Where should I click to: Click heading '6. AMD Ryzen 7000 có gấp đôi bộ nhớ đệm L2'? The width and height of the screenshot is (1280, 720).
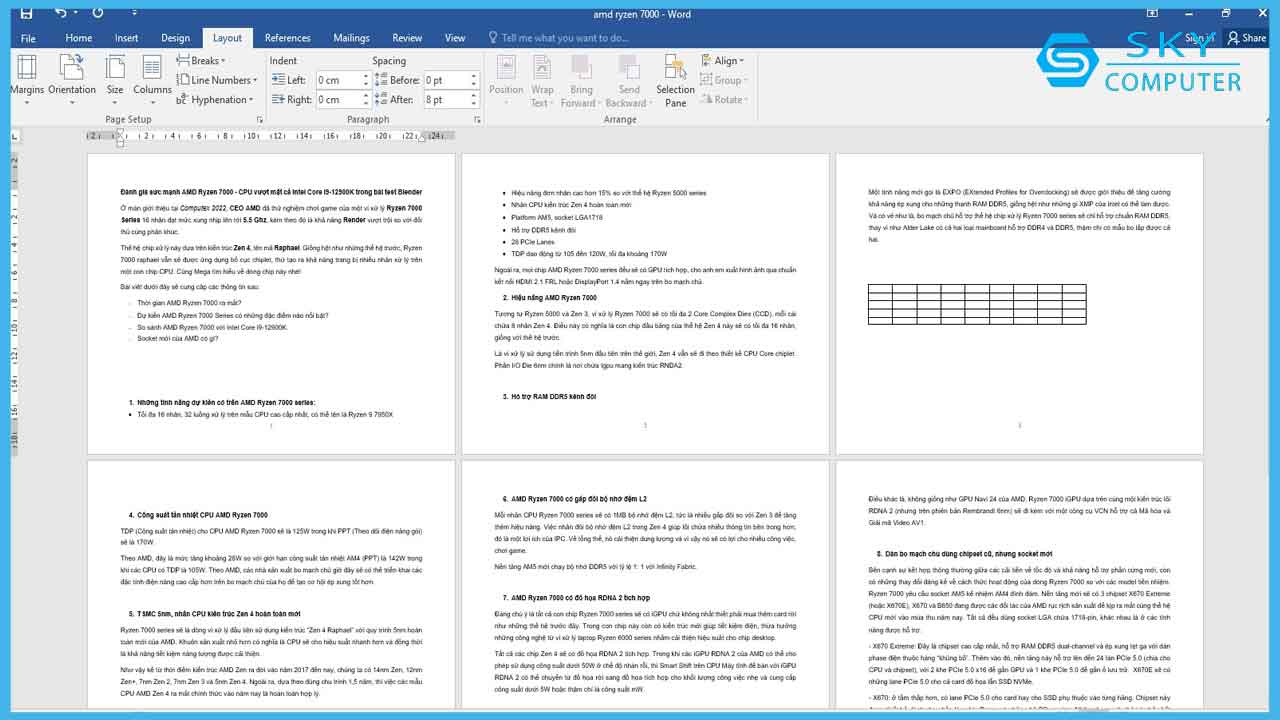click(x=574, y=498)
